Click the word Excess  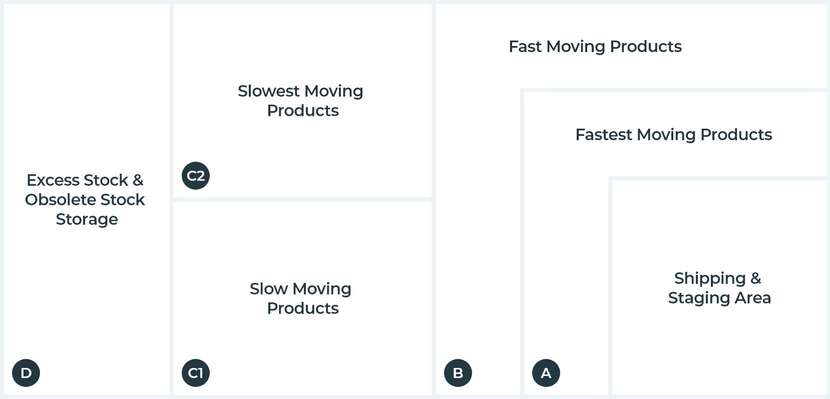click(53, 180)
